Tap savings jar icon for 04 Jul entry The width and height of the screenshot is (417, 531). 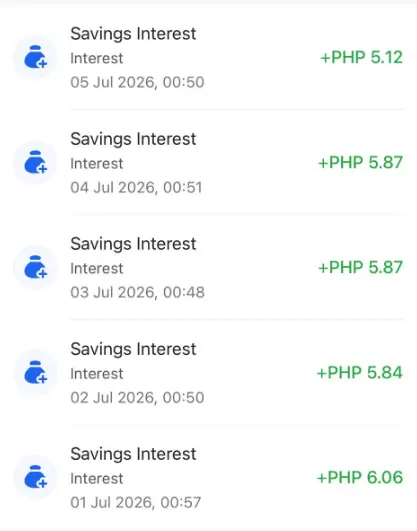(x=35, y=163)
